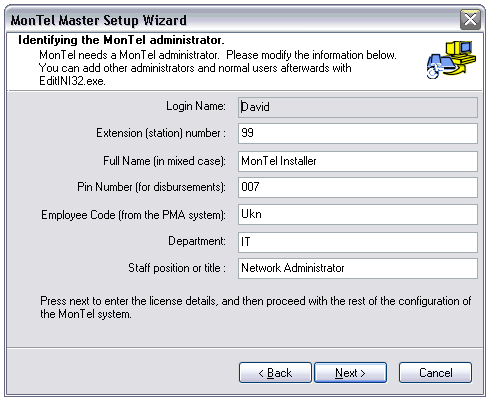This screenshot has height=402, width=491.
Task: Click the Department label text
Action: point(197,241)
